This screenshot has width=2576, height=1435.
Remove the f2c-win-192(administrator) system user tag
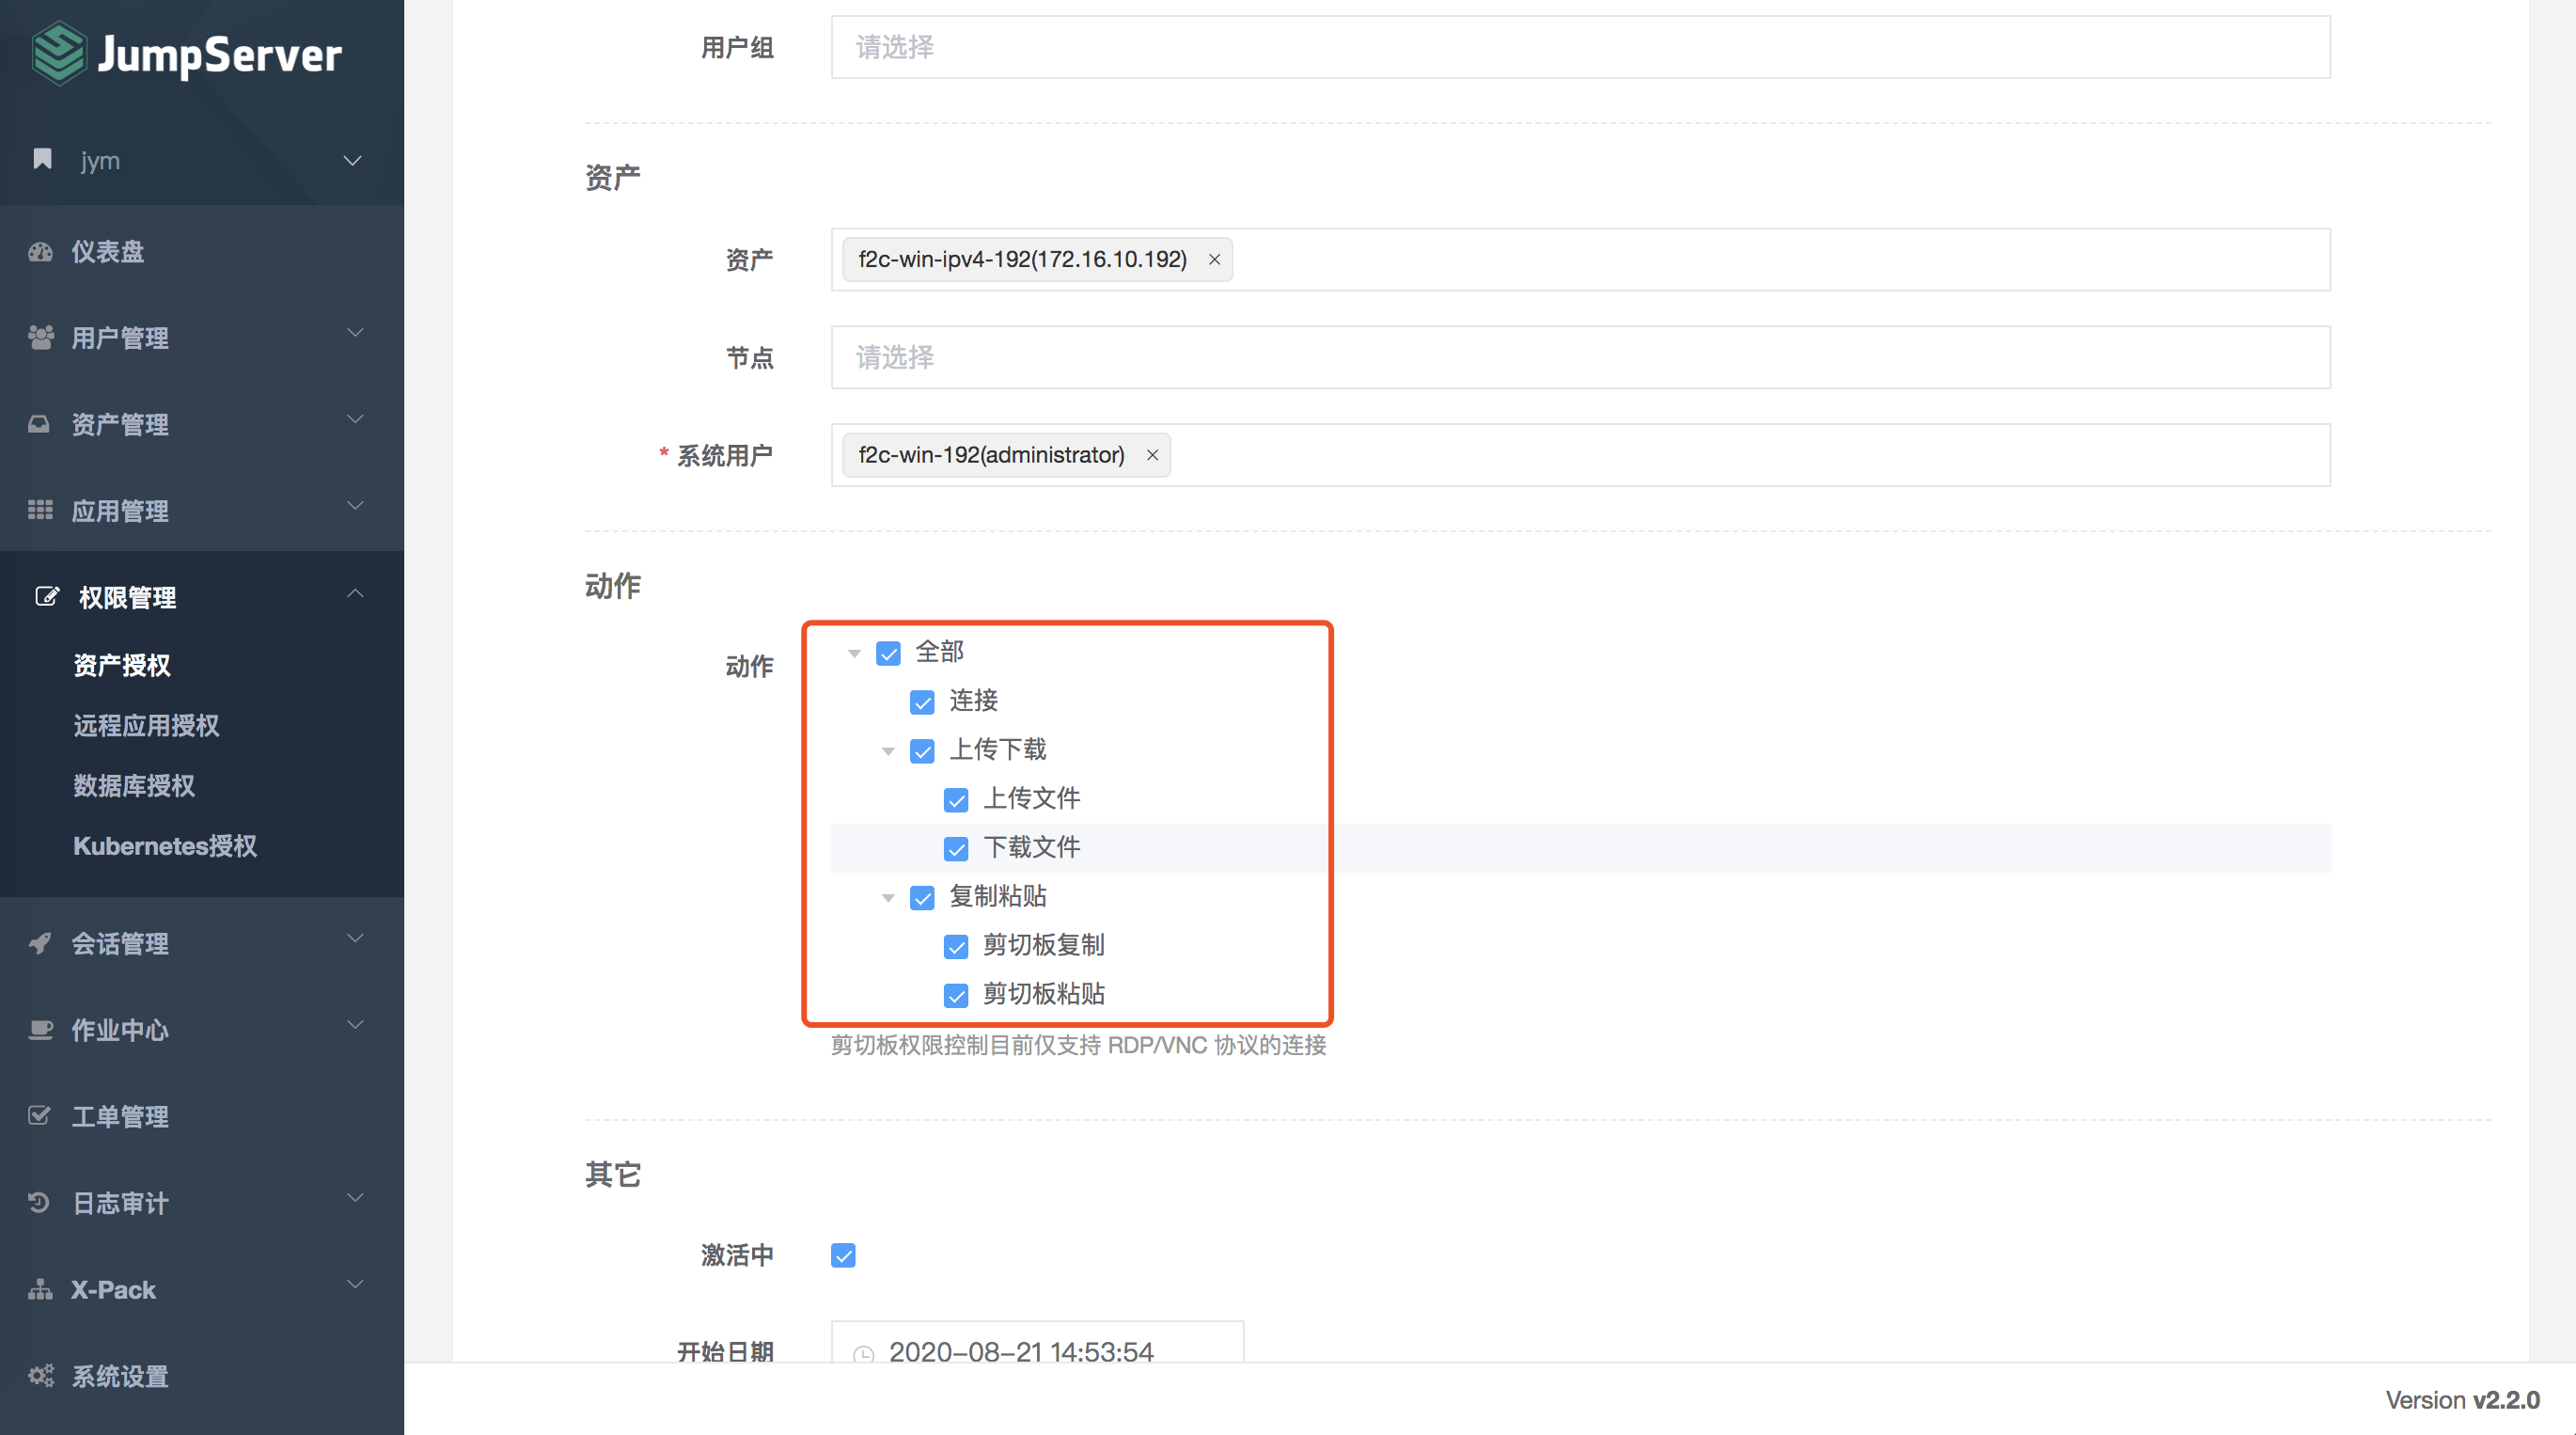coord(1152,456)
